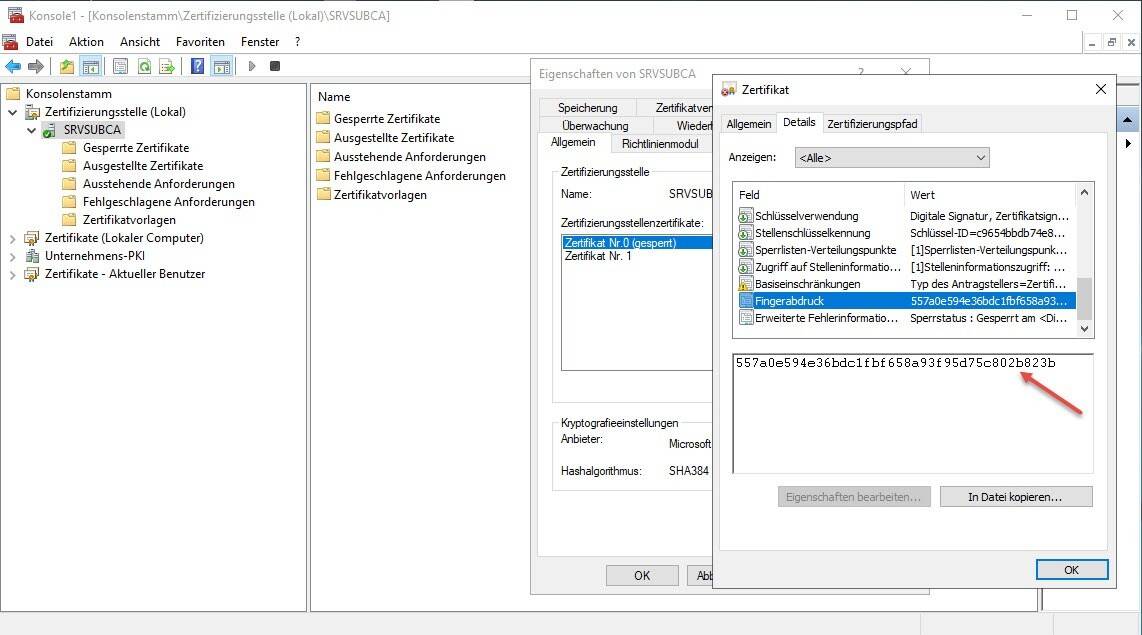Click the Up one level folder icon
Viewport: 1142px width, 635px height.
pos(66,66)
